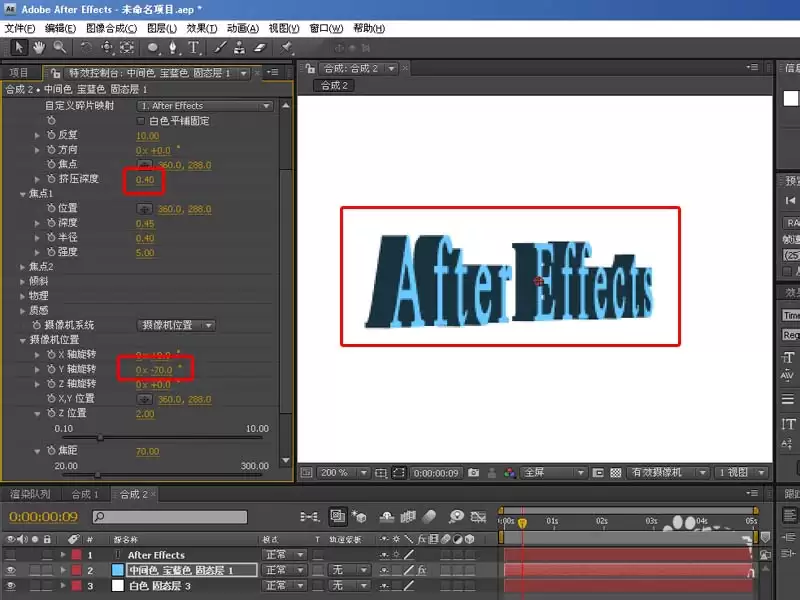Select the Pen tool

click(x=173, y=48)
